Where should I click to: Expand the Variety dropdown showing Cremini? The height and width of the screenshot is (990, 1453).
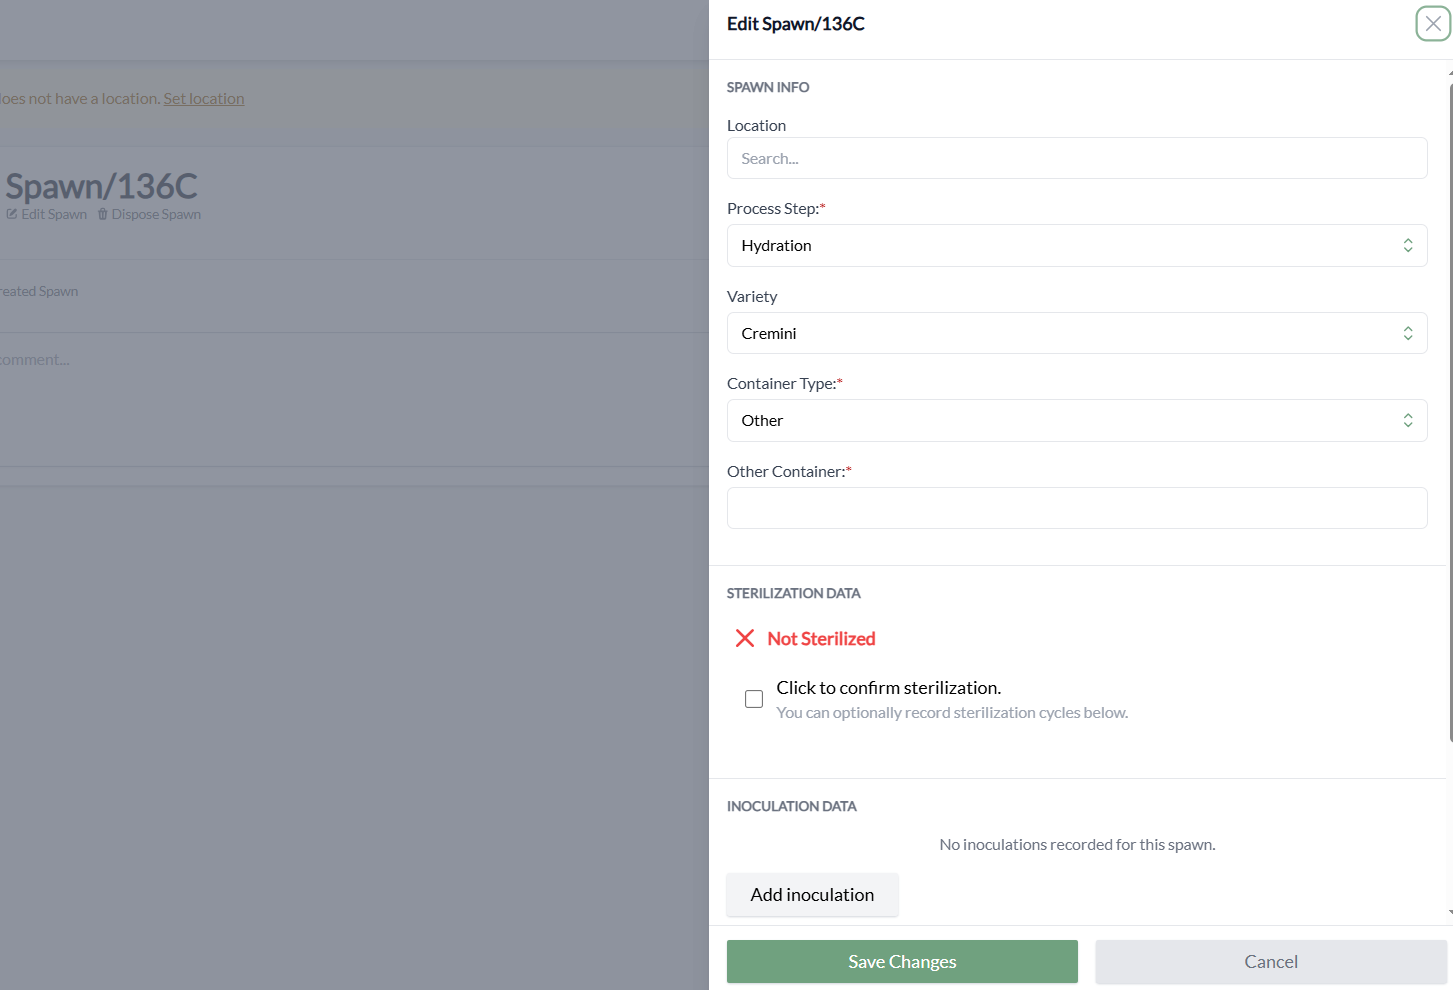(1076, 333)
